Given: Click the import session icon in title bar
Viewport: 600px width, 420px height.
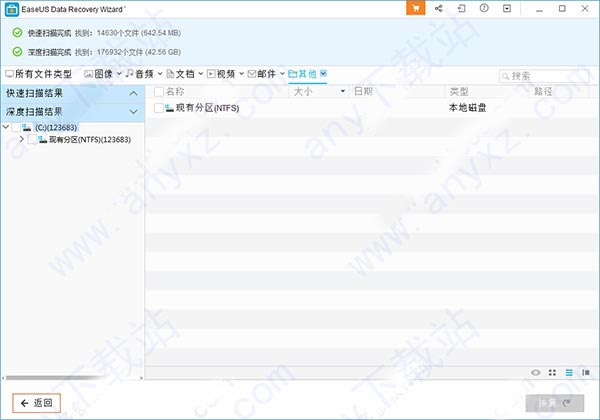Looking at the screenshot, I should tap(461, 8).
